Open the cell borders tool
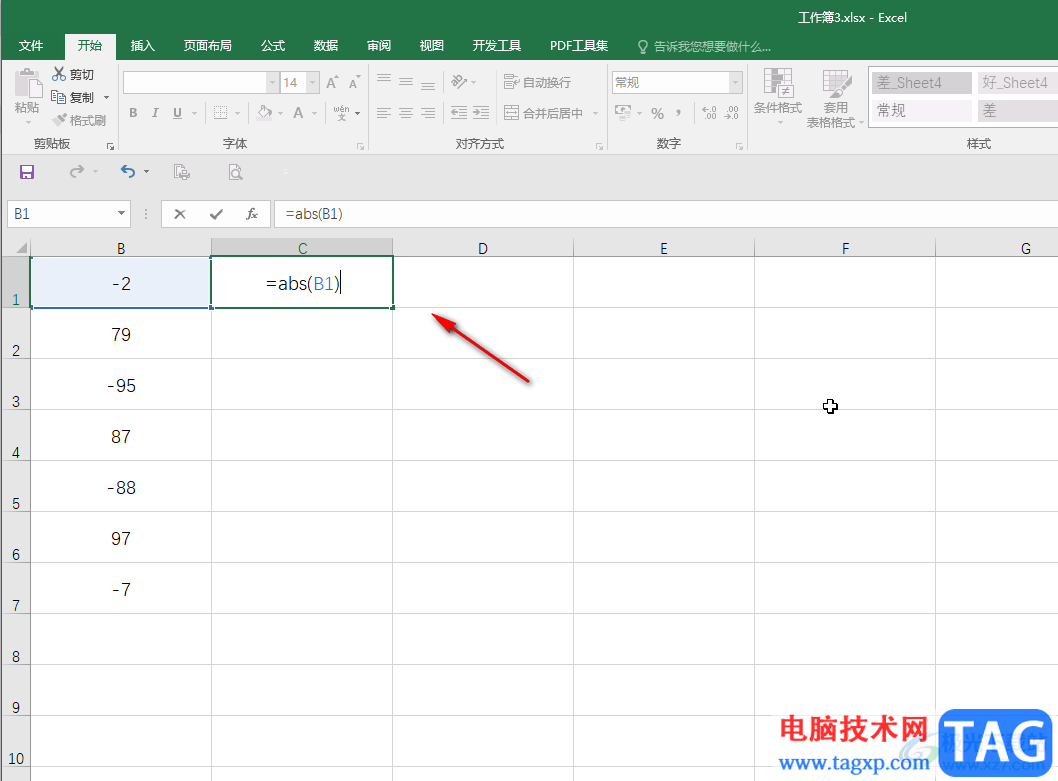Screen dimensions: 1058x781 [x=221, y=113]
